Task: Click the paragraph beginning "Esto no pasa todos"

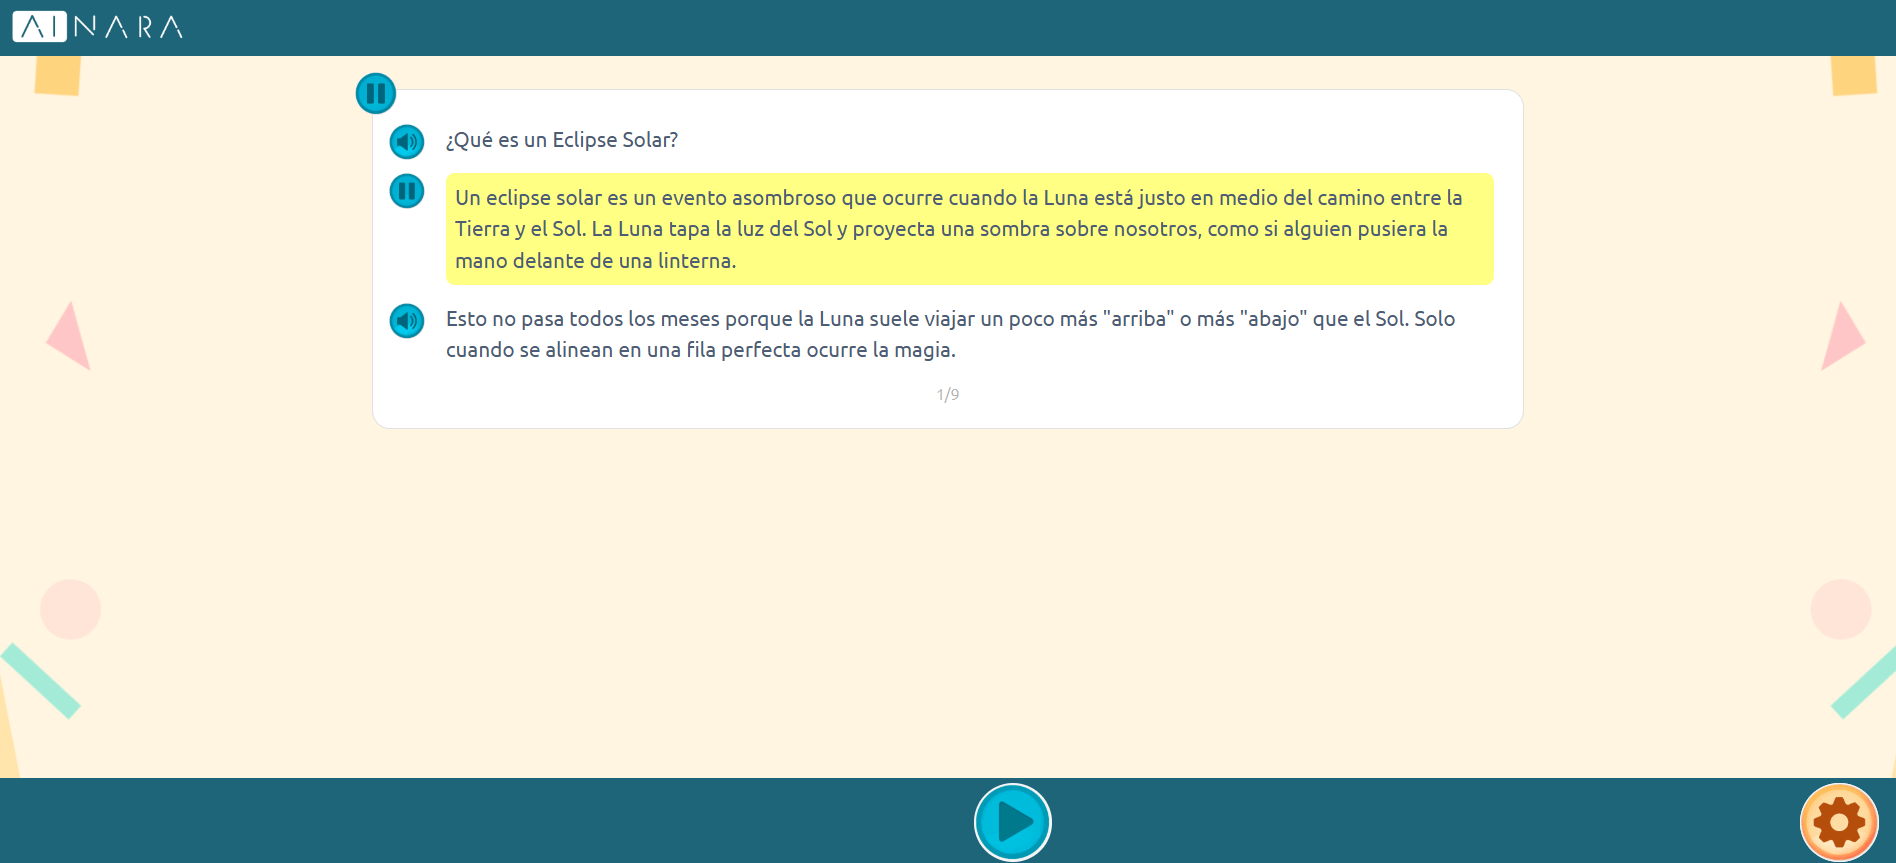Action: pos(950,334)
